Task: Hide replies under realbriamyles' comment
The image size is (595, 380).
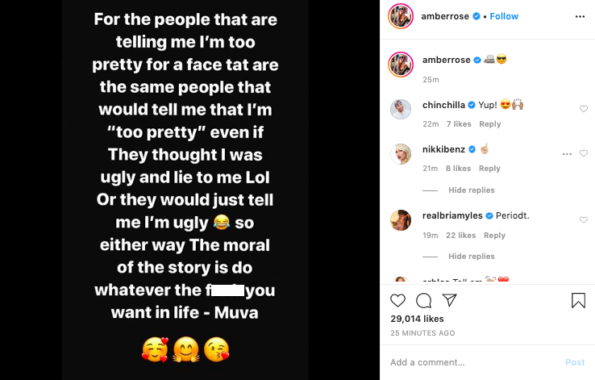Action: pos(471,256)
